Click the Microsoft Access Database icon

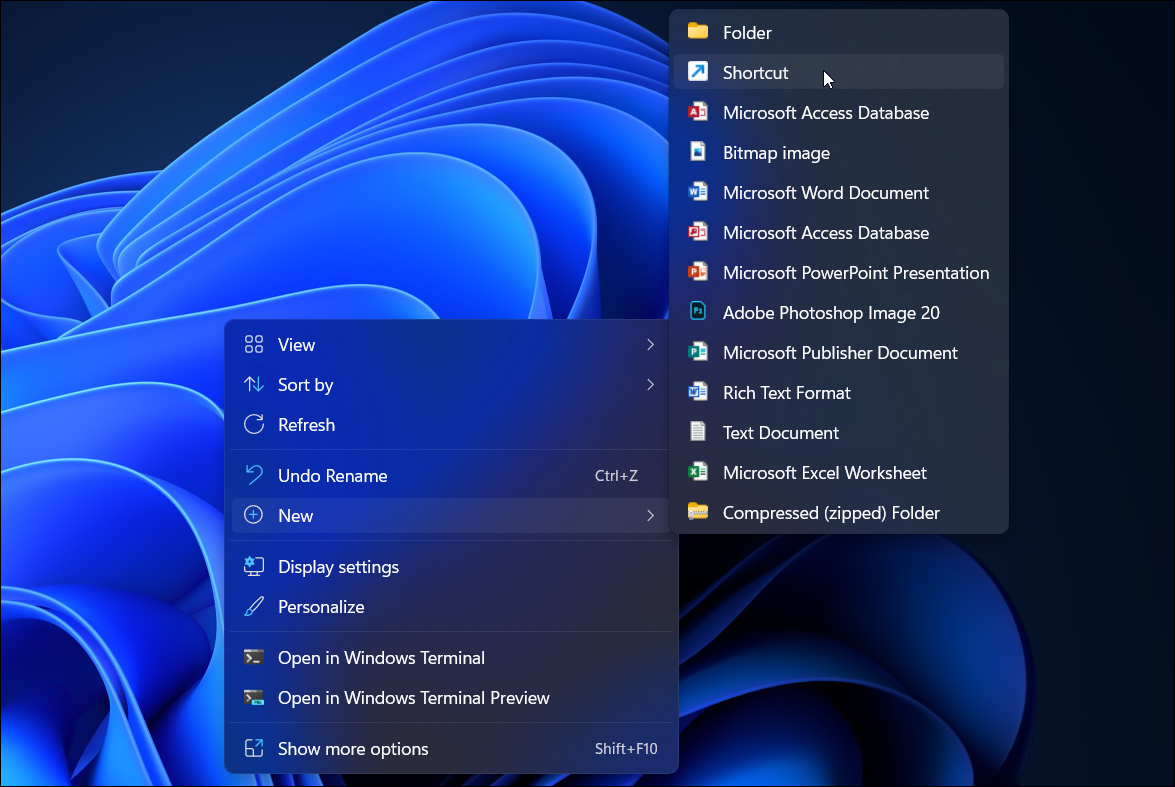point(698,112)
